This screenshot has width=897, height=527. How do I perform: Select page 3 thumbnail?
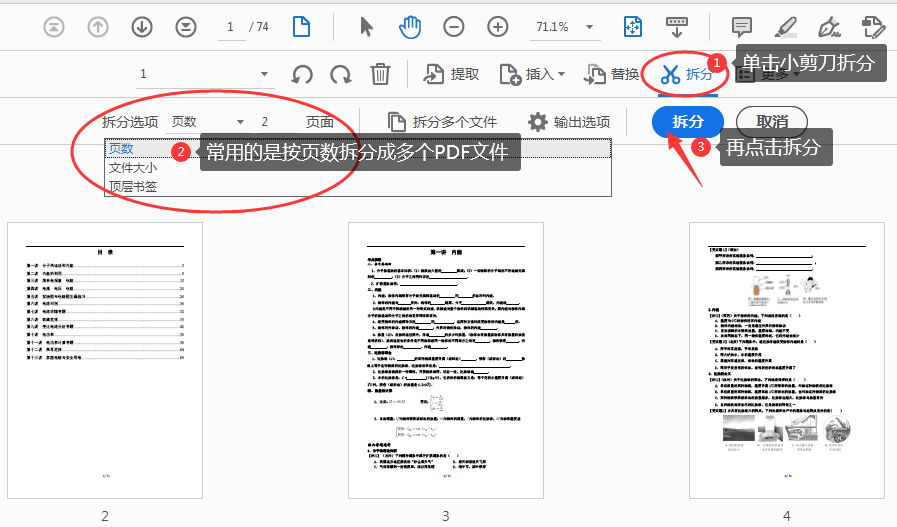tap(446, 360)
